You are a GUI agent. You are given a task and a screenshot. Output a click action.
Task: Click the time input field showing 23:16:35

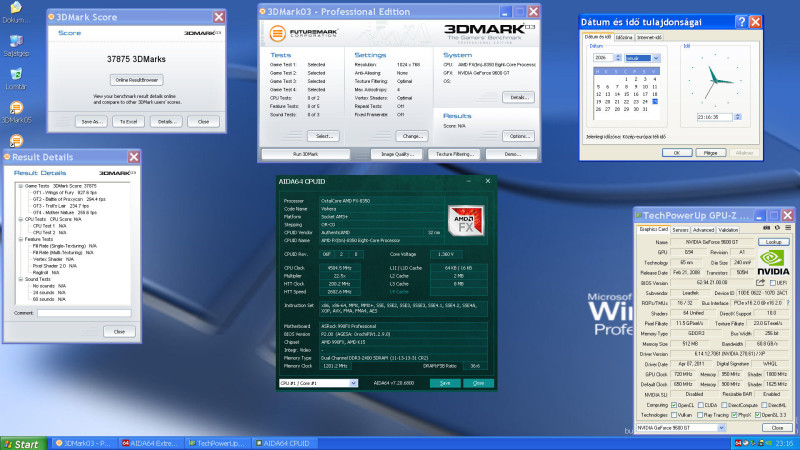(x=714, y=117)
